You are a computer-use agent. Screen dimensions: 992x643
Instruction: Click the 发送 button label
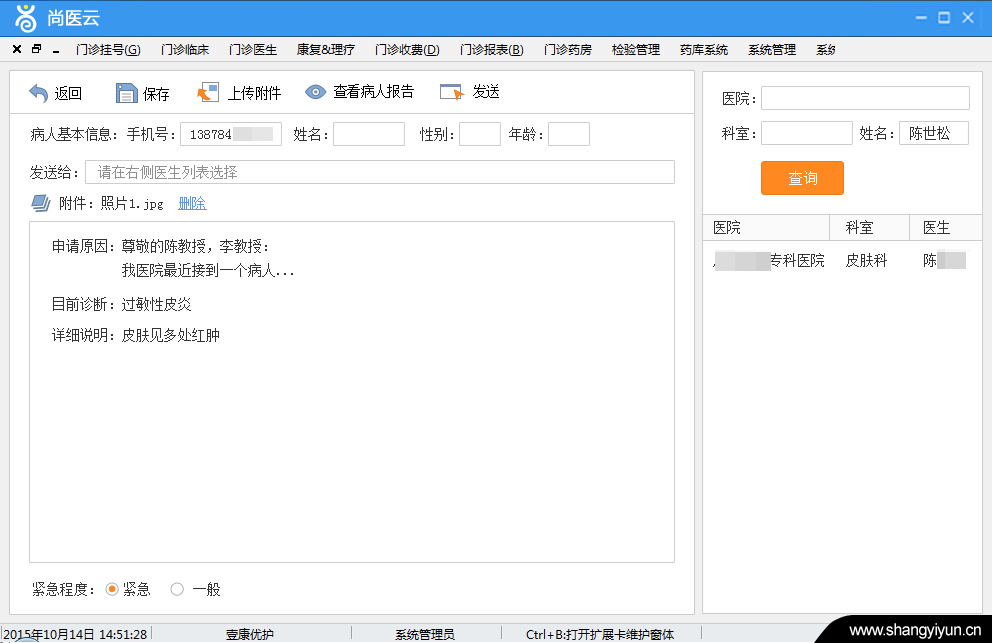point(486,92)
